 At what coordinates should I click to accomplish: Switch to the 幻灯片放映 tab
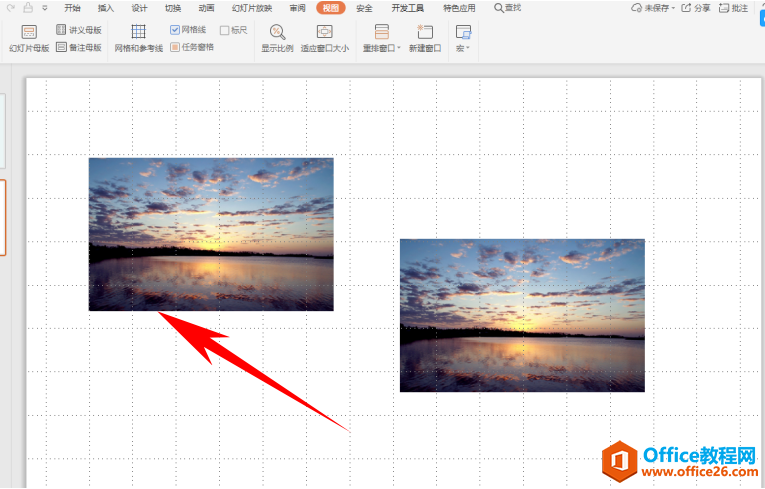point(251,8)
